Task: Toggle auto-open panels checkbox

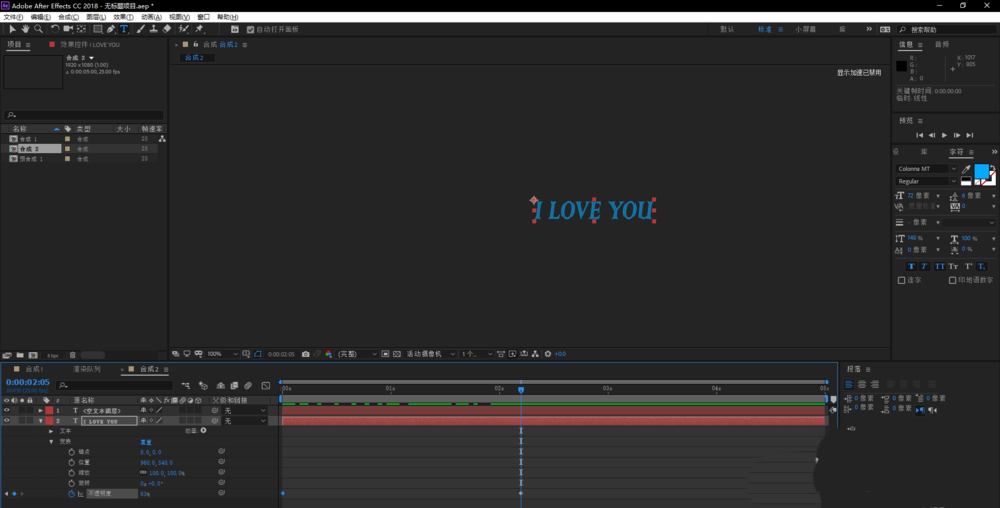Action: point(250,29)
